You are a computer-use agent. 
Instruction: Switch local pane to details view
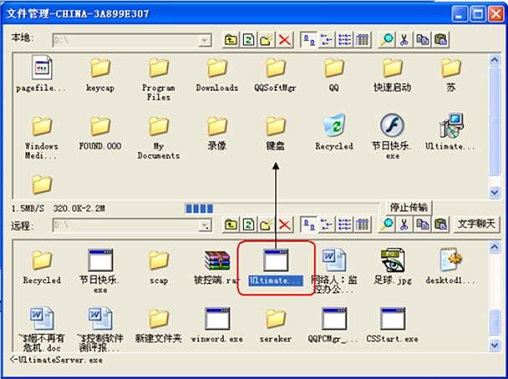point(362,40)
